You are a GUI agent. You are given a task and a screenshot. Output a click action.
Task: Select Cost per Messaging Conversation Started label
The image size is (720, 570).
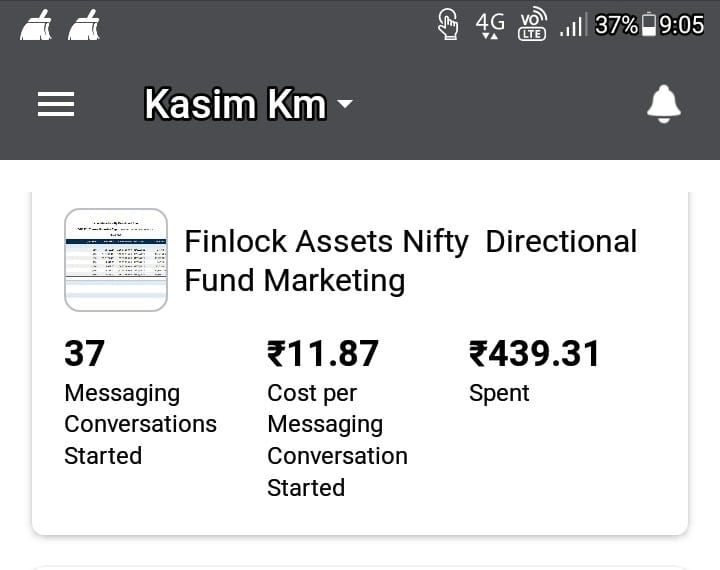338,440
